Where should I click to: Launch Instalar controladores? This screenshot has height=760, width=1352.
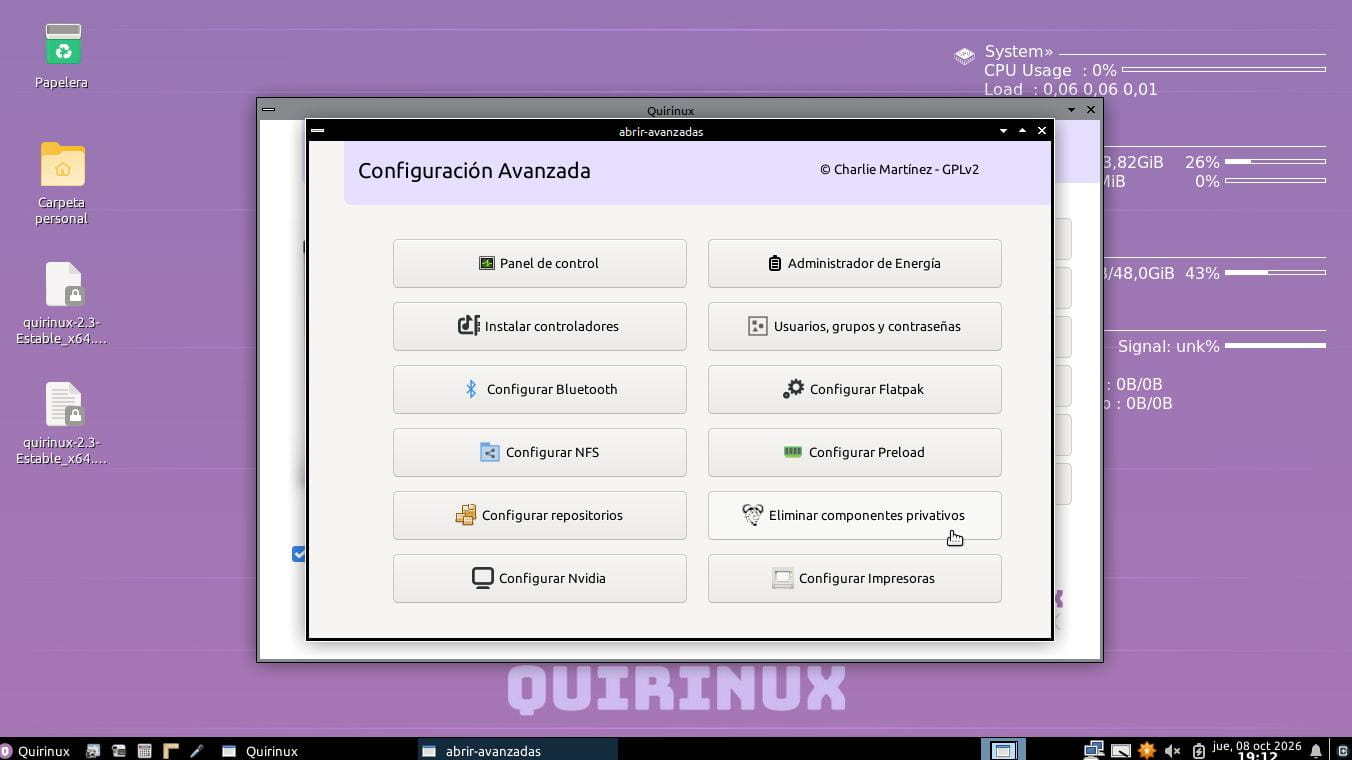point(539,326)
